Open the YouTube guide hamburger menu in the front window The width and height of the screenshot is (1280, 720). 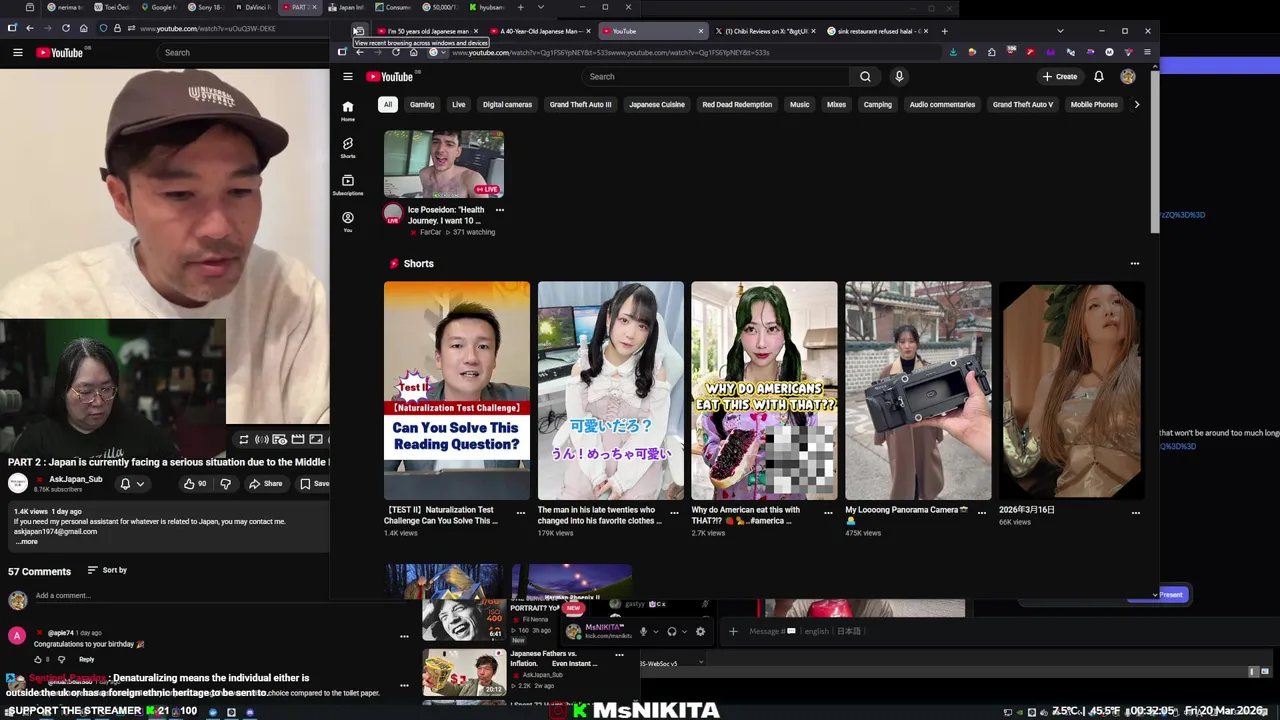pos(348,77)
